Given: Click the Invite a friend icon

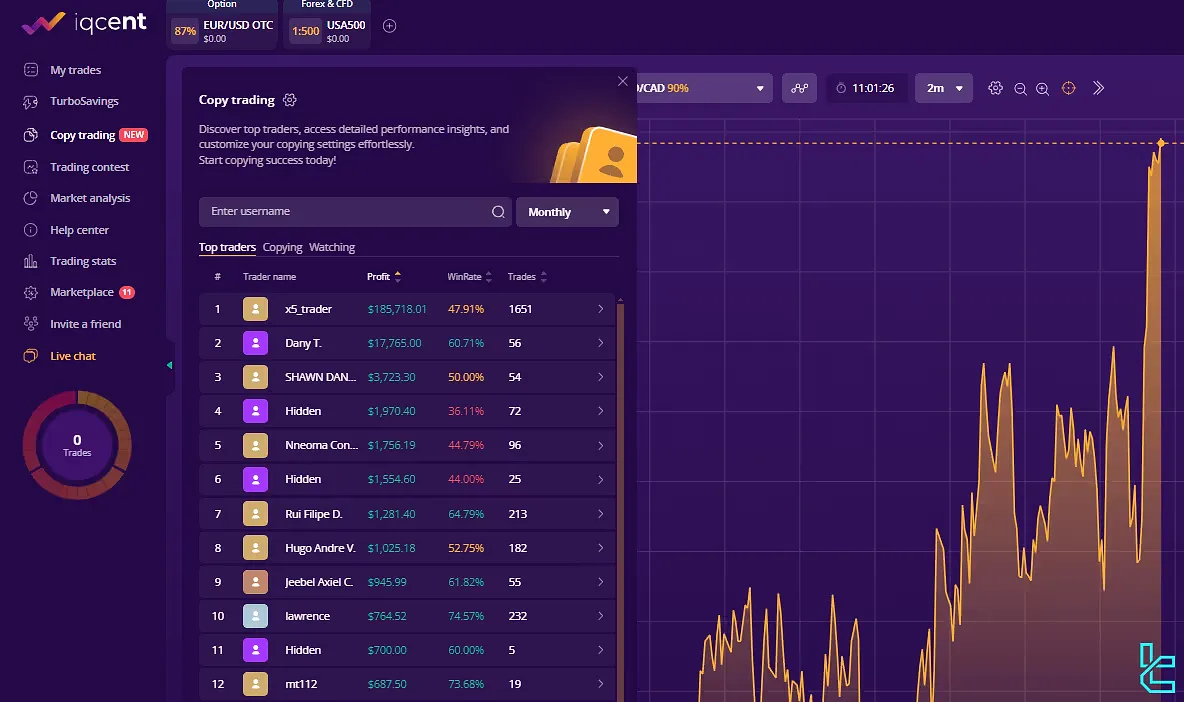Looking at the screenshot, I should (31, 324).
